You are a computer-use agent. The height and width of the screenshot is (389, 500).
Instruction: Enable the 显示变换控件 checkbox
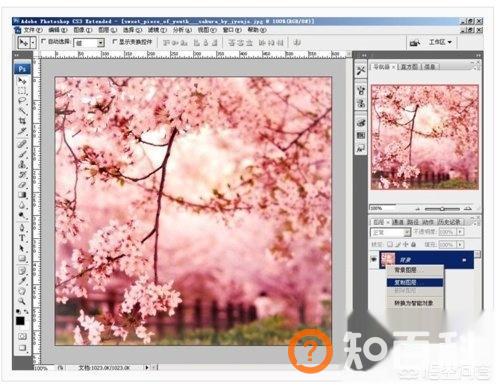[115, 41]
